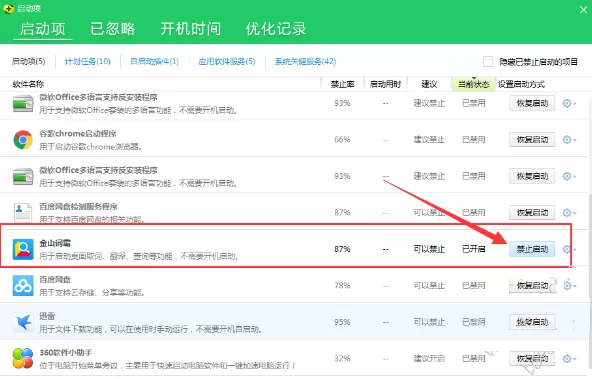Tick 隐藏已禁止启动的项目 checkbox
This screenshot has width=592, height=379.
[488, 61]
